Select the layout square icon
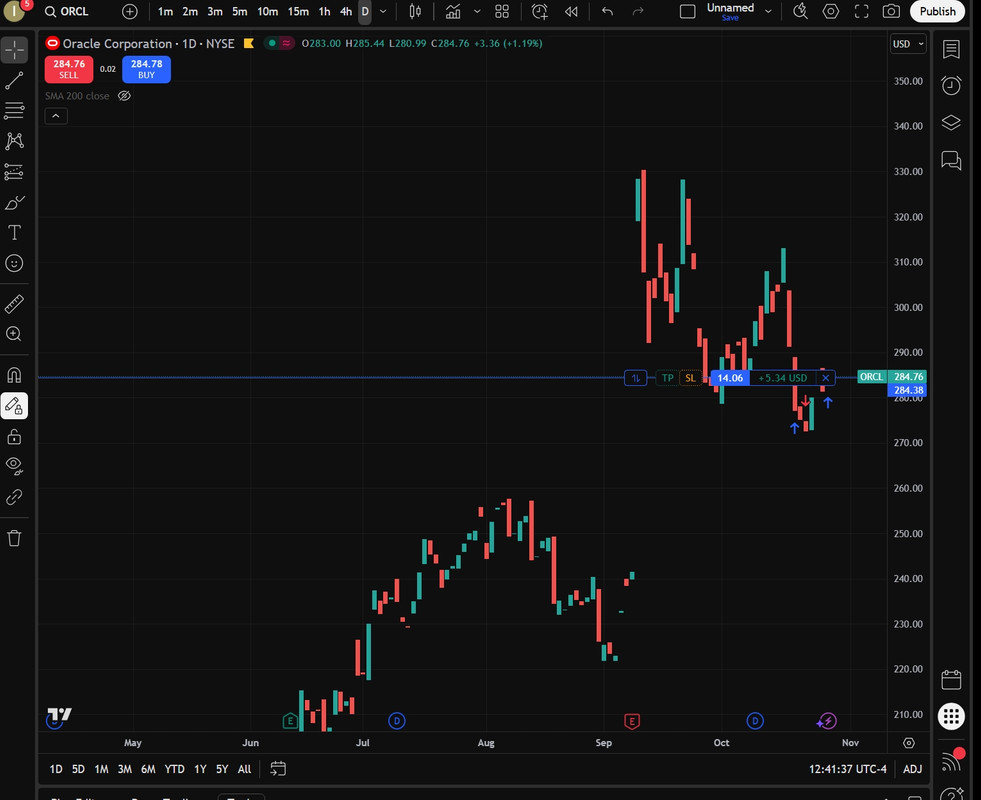981x800 pixels. pos(688,11)
